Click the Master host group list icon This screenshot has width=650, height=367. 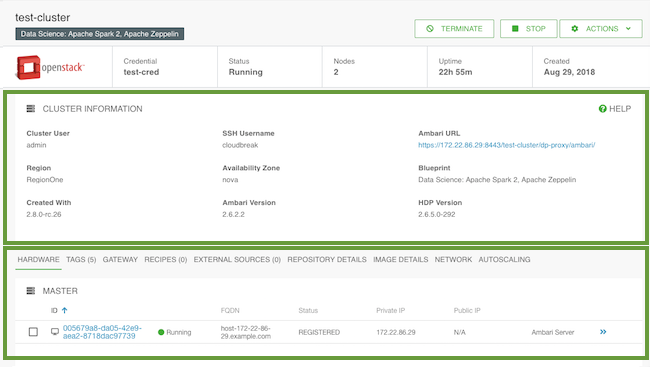coord(31,291)
